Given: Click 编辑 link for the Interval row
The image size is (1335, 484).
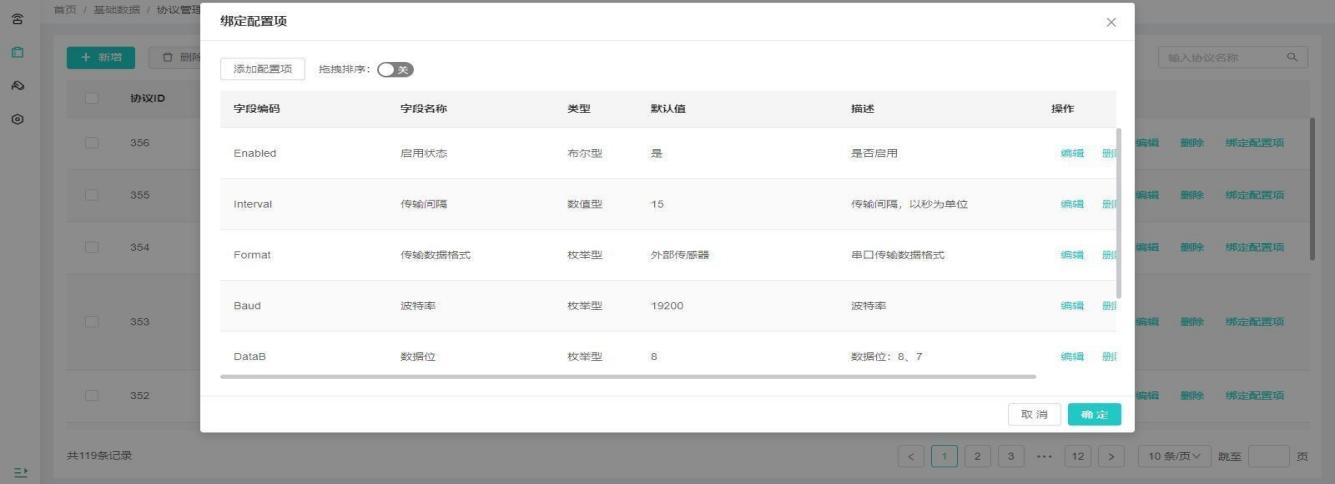Looking at the screenshot, I should click(1072, 204).
